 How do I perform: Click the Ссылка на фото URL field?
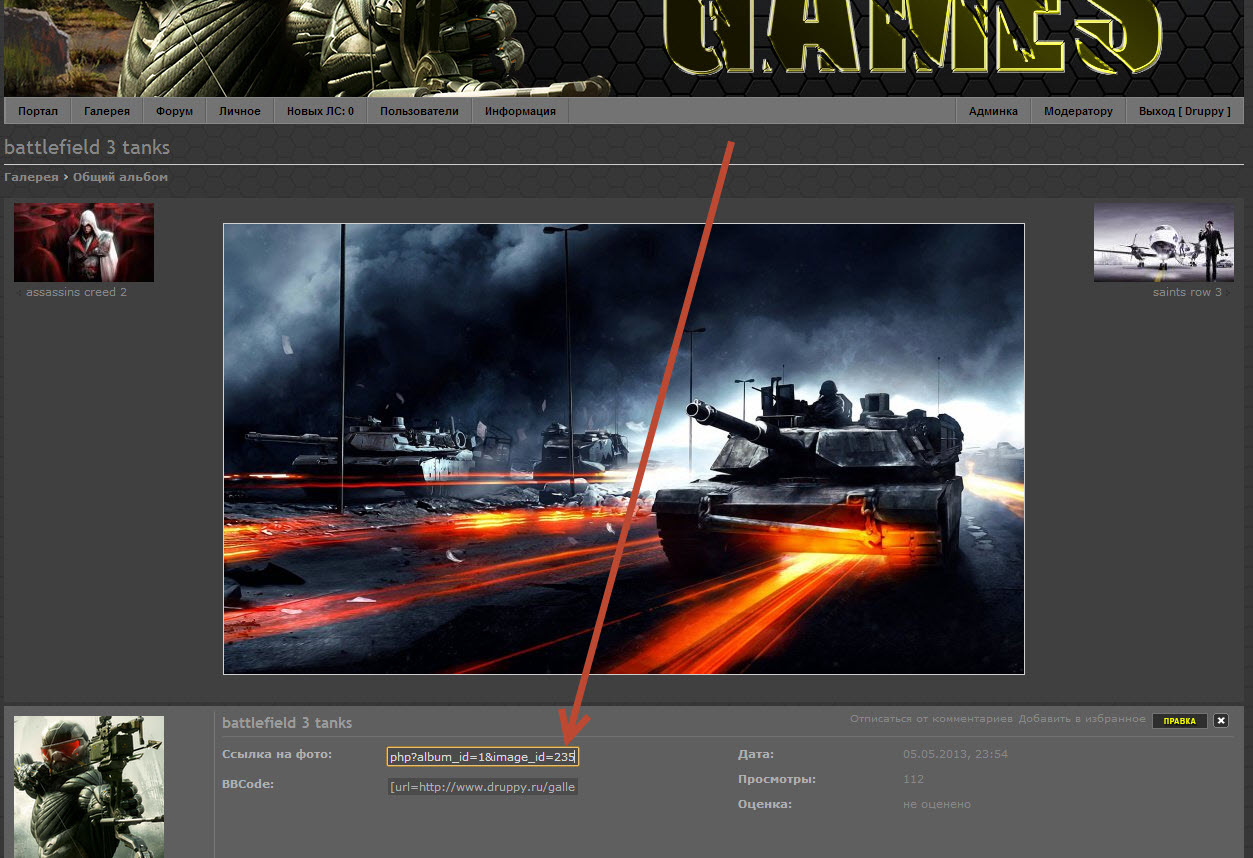pos(482,757)
